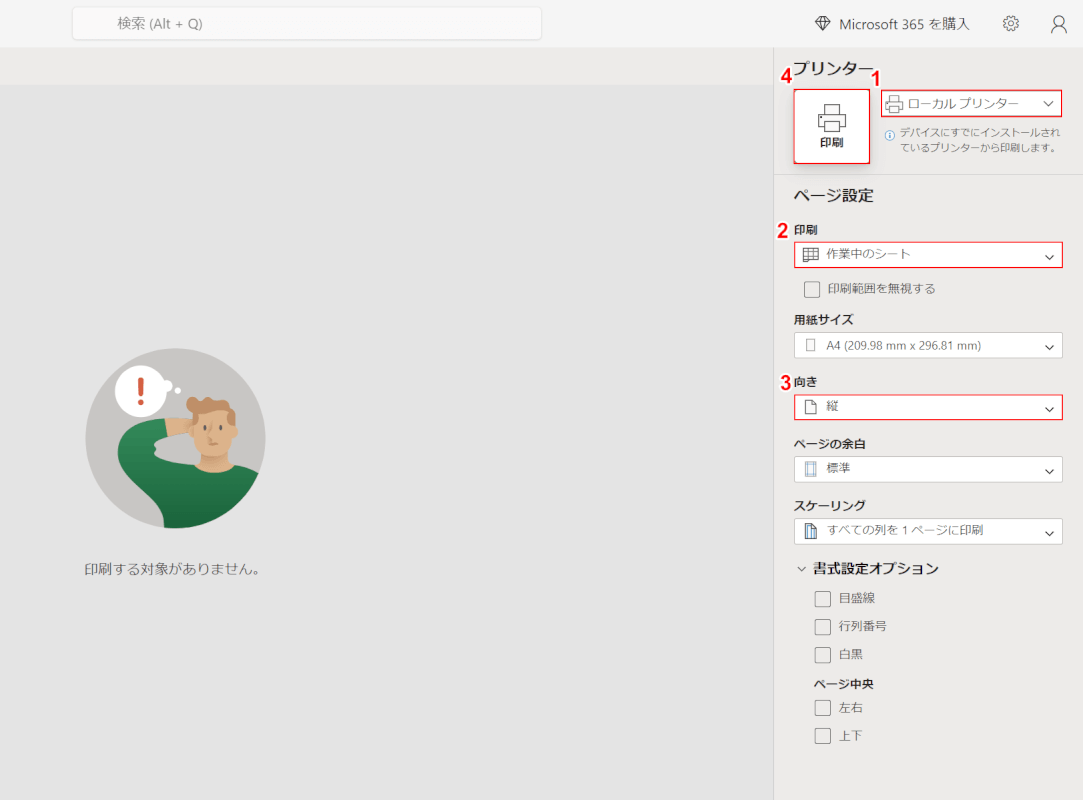Open the 用紙サイズ A4 paper size dropdown
This screenshot has width=1083, height=800.
point(928,346)
